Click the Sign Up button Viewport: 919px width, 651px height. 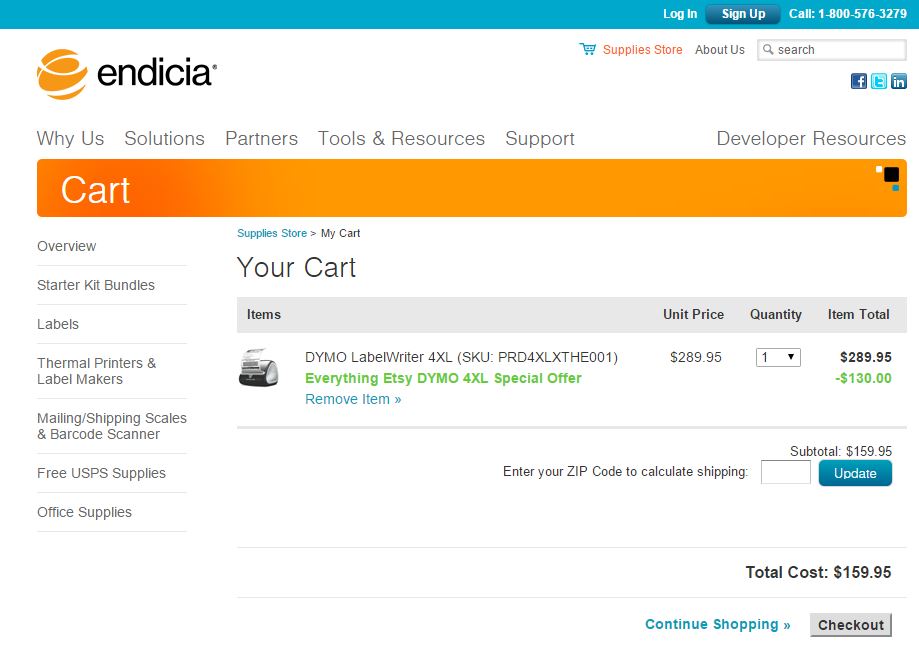(x=743, y=13)
